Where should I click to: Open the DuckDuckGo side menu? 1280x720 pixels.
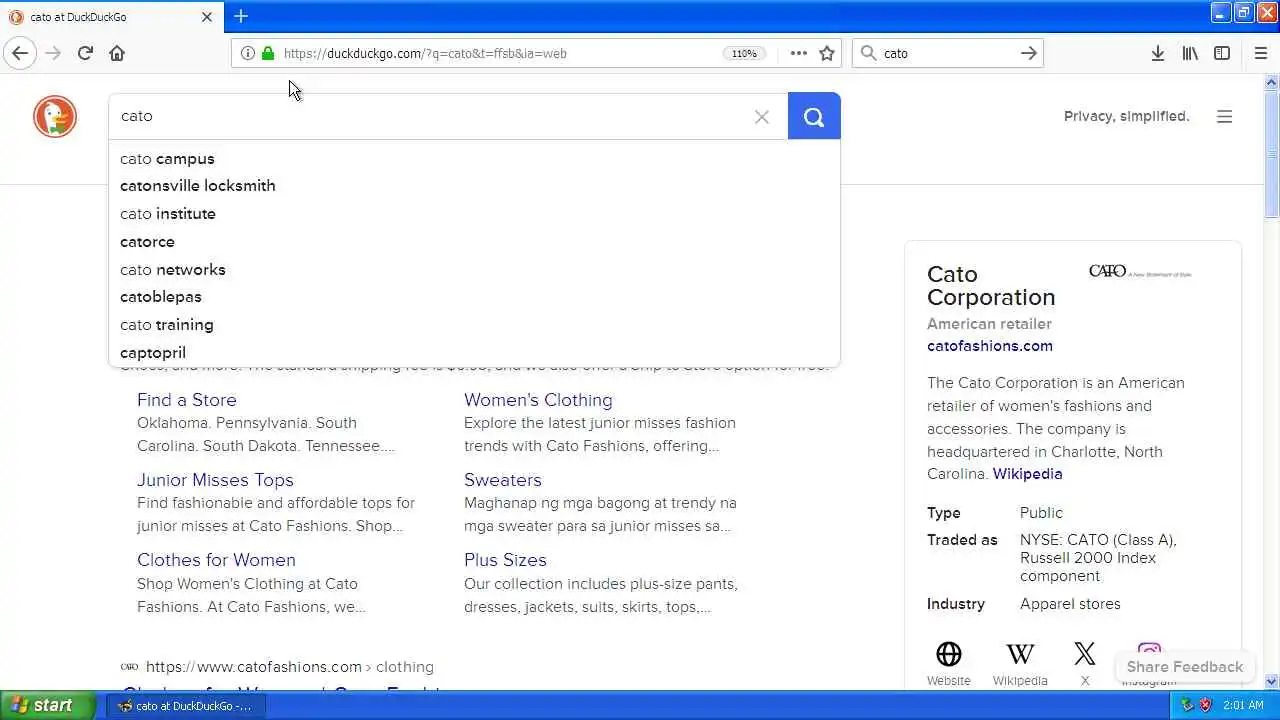(x=1224, y=116)
